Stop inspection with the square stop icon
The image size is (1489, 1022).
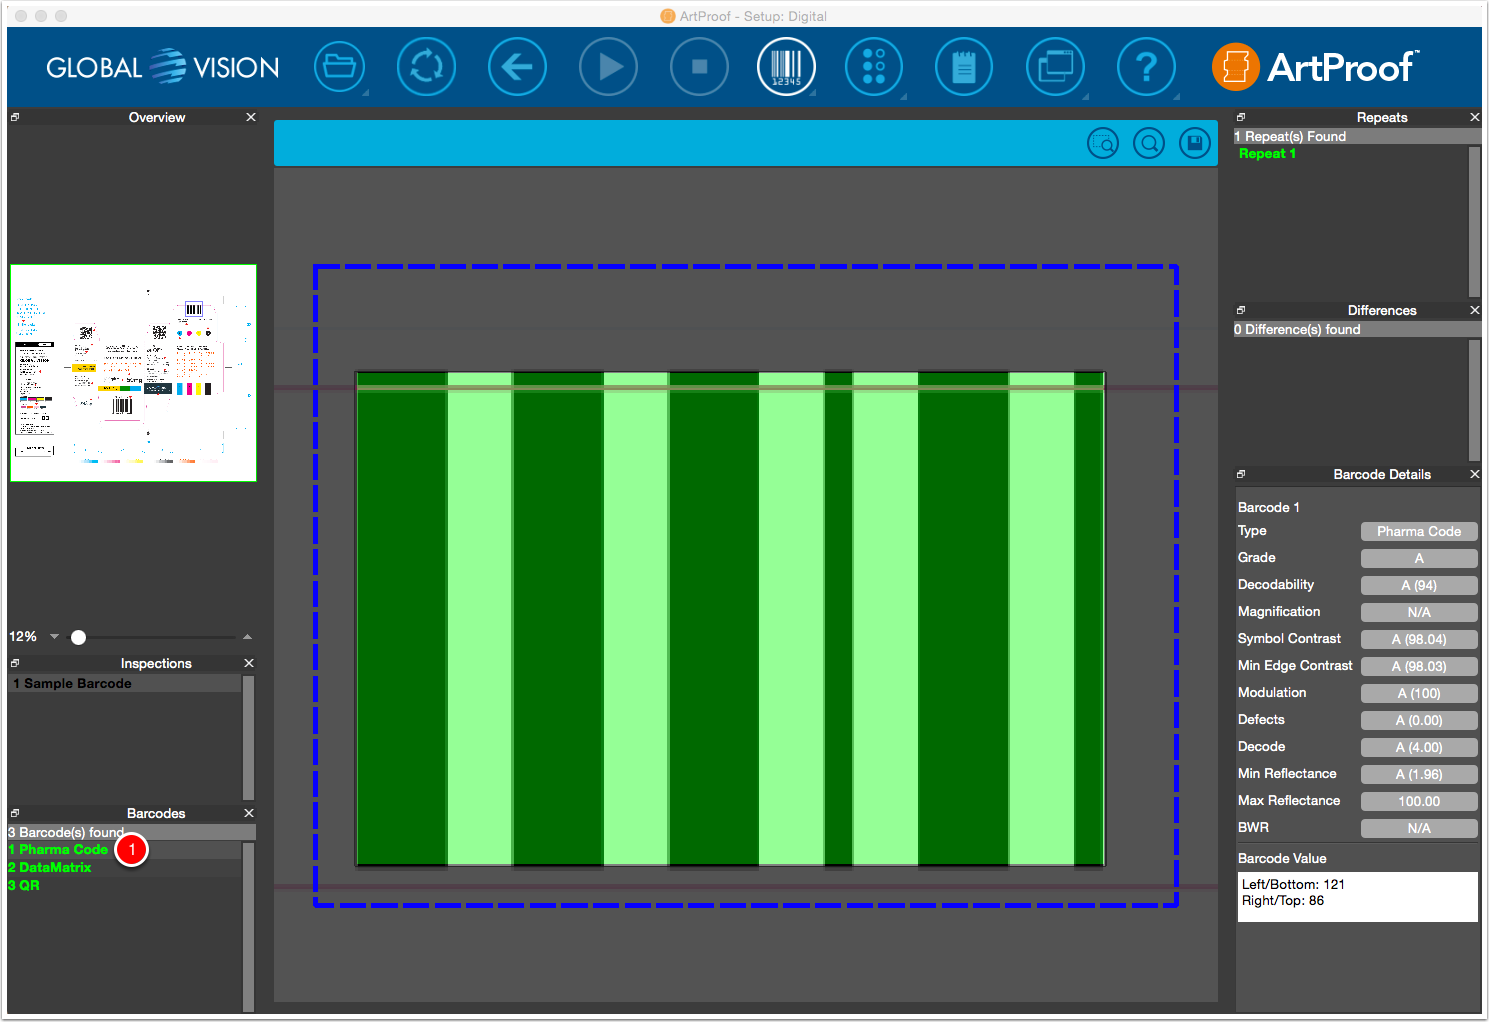pyautogui.click(x=699, y=67)
